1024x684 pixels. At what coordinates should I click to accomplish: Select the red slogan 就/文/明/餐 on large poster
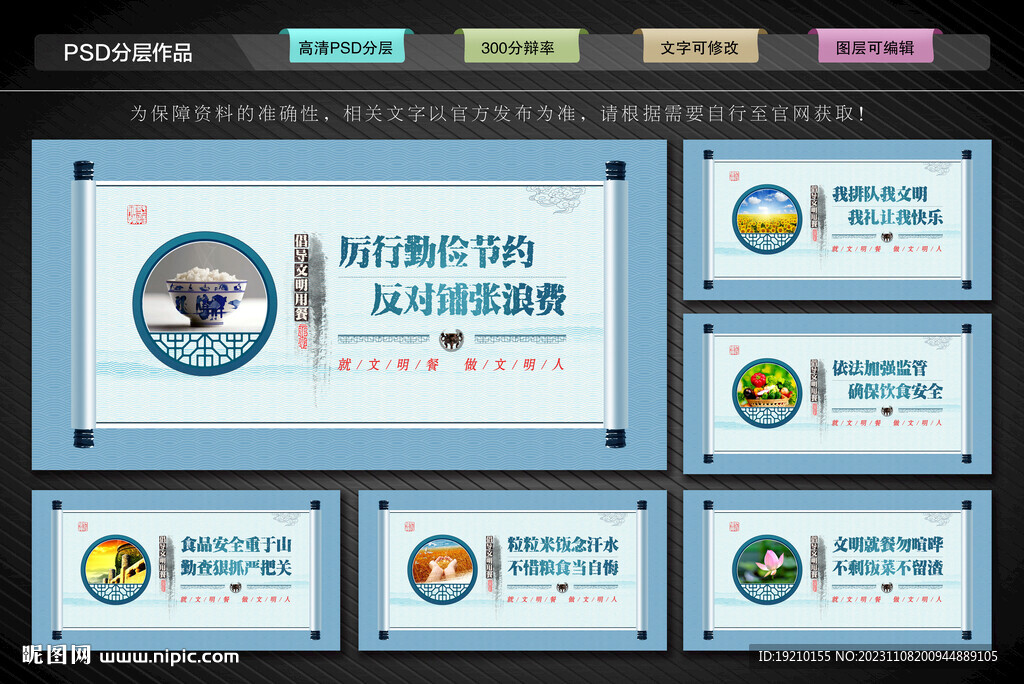389,365
